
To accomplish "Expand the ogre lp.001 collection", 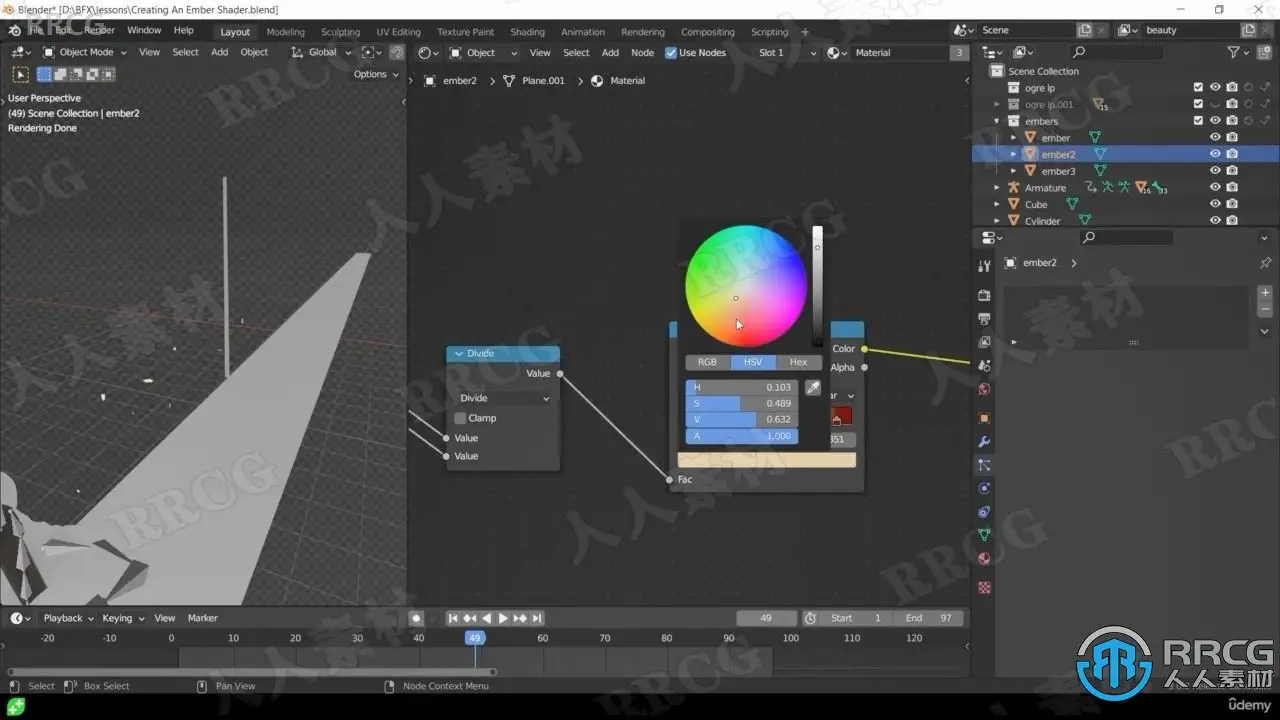I will [x=997, y=104].
